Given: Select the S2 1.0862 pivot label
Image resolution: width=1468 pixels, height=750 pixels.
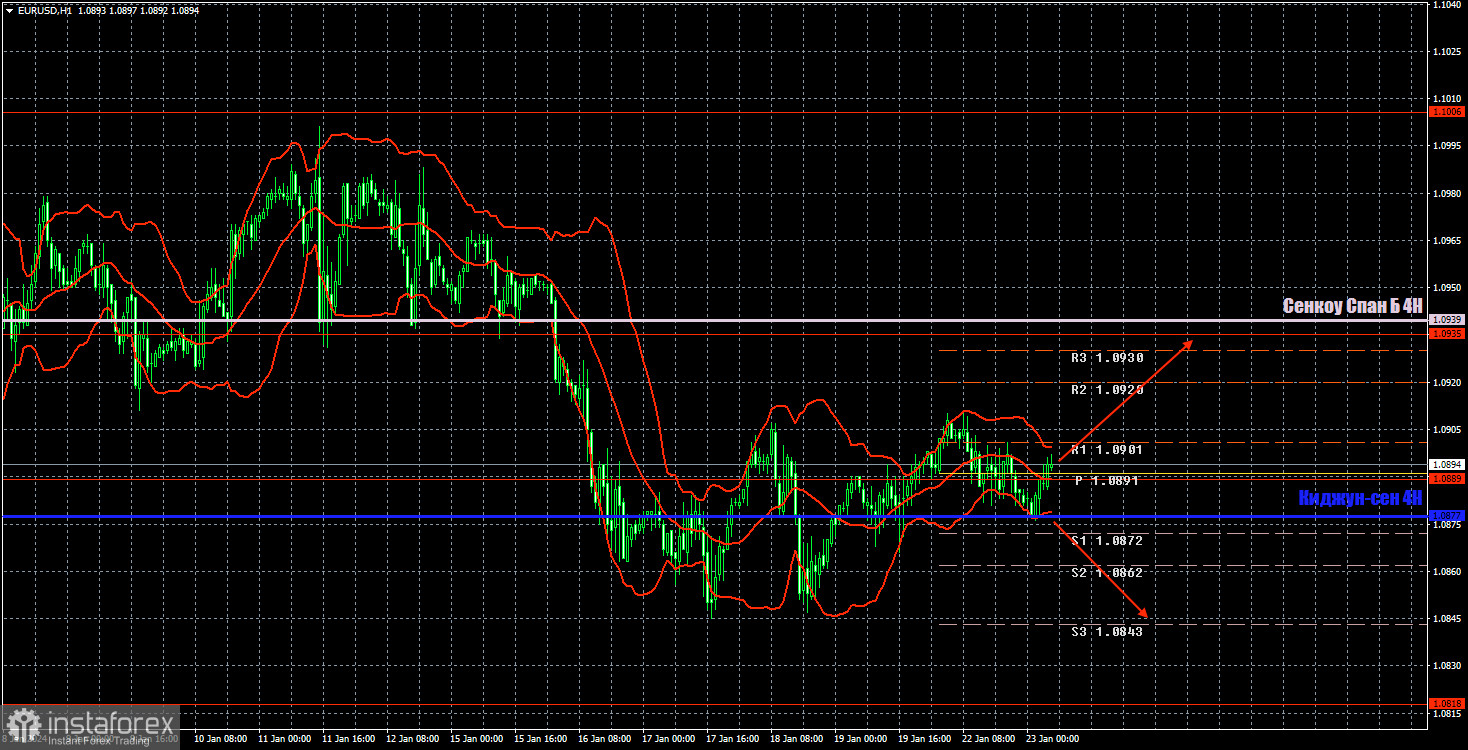Looking at the screenshot, I should tap(1107, 573).
